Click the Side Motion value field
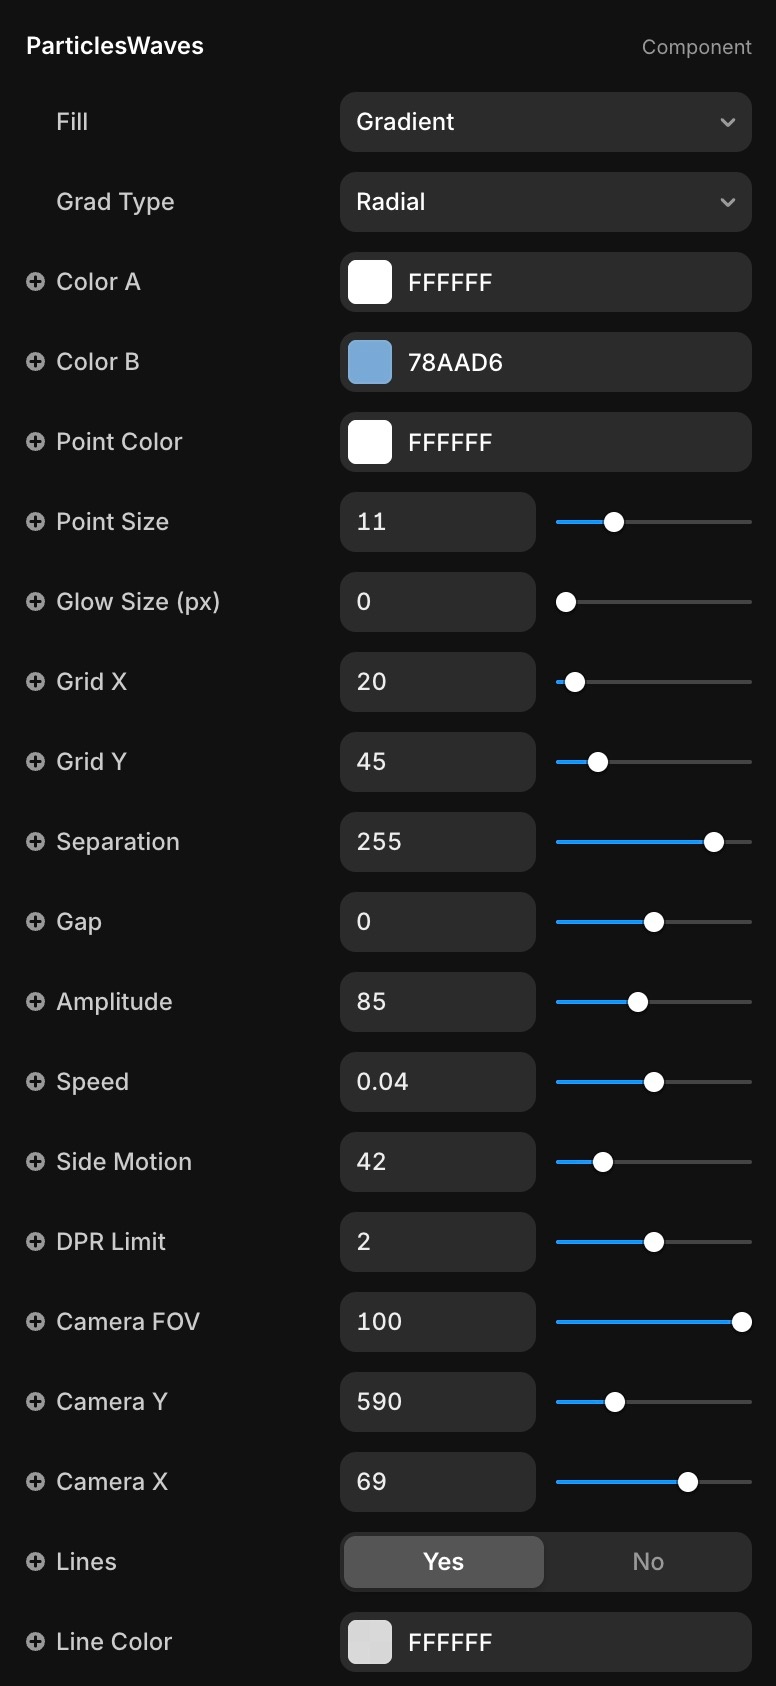 coord(437,1162)
